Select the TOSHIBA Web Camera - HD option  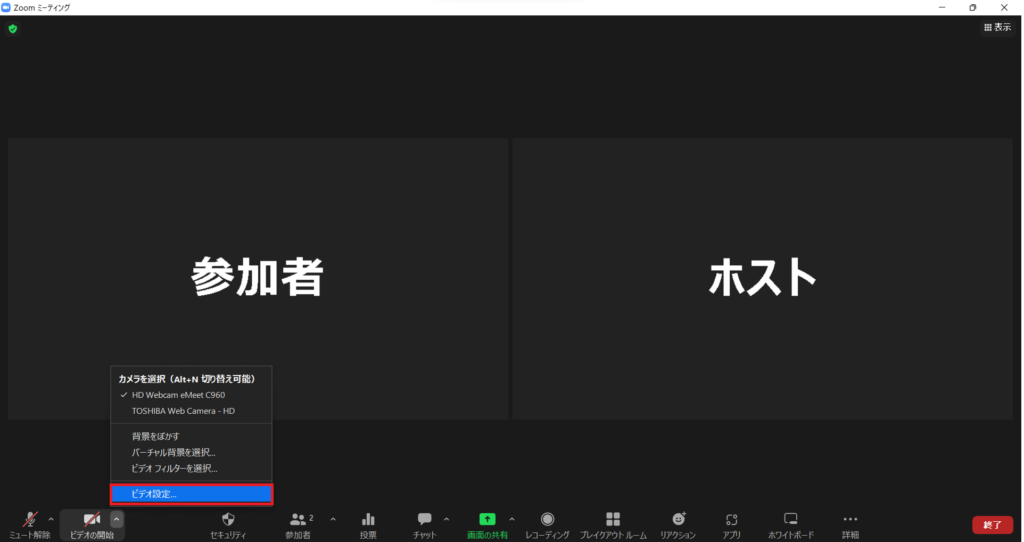(x=183, y=411)
